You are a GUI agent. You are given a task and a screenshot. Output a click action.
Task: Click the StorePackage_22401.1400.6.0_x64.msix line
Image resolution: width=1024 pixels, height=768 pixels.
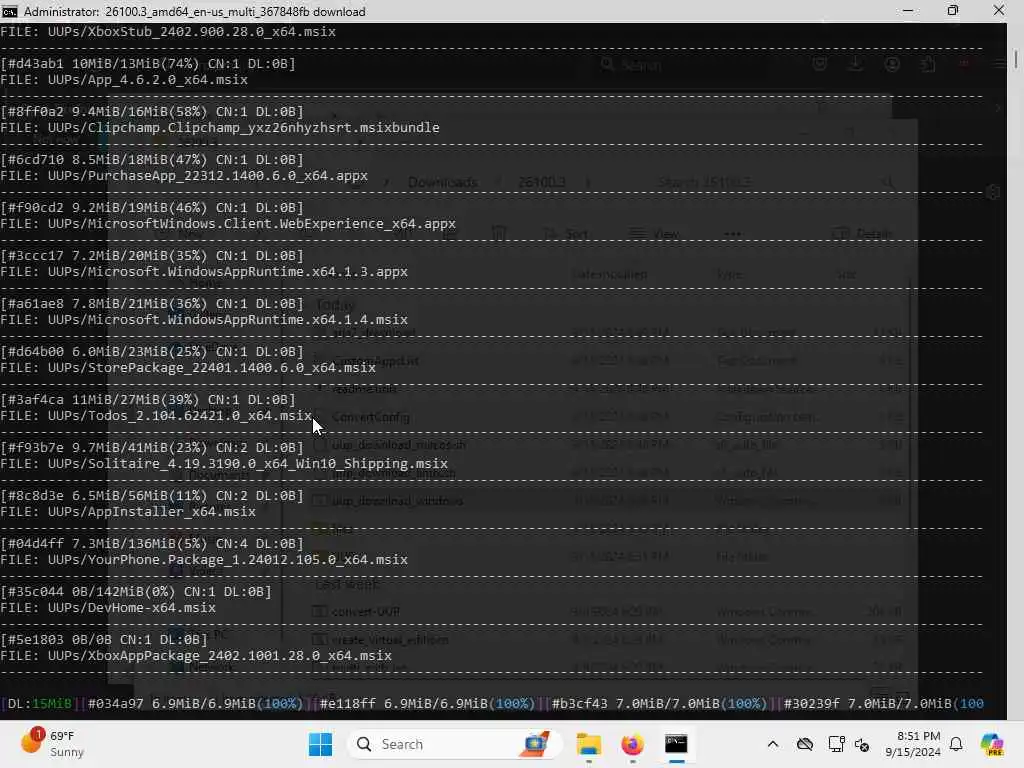[188, 368]
